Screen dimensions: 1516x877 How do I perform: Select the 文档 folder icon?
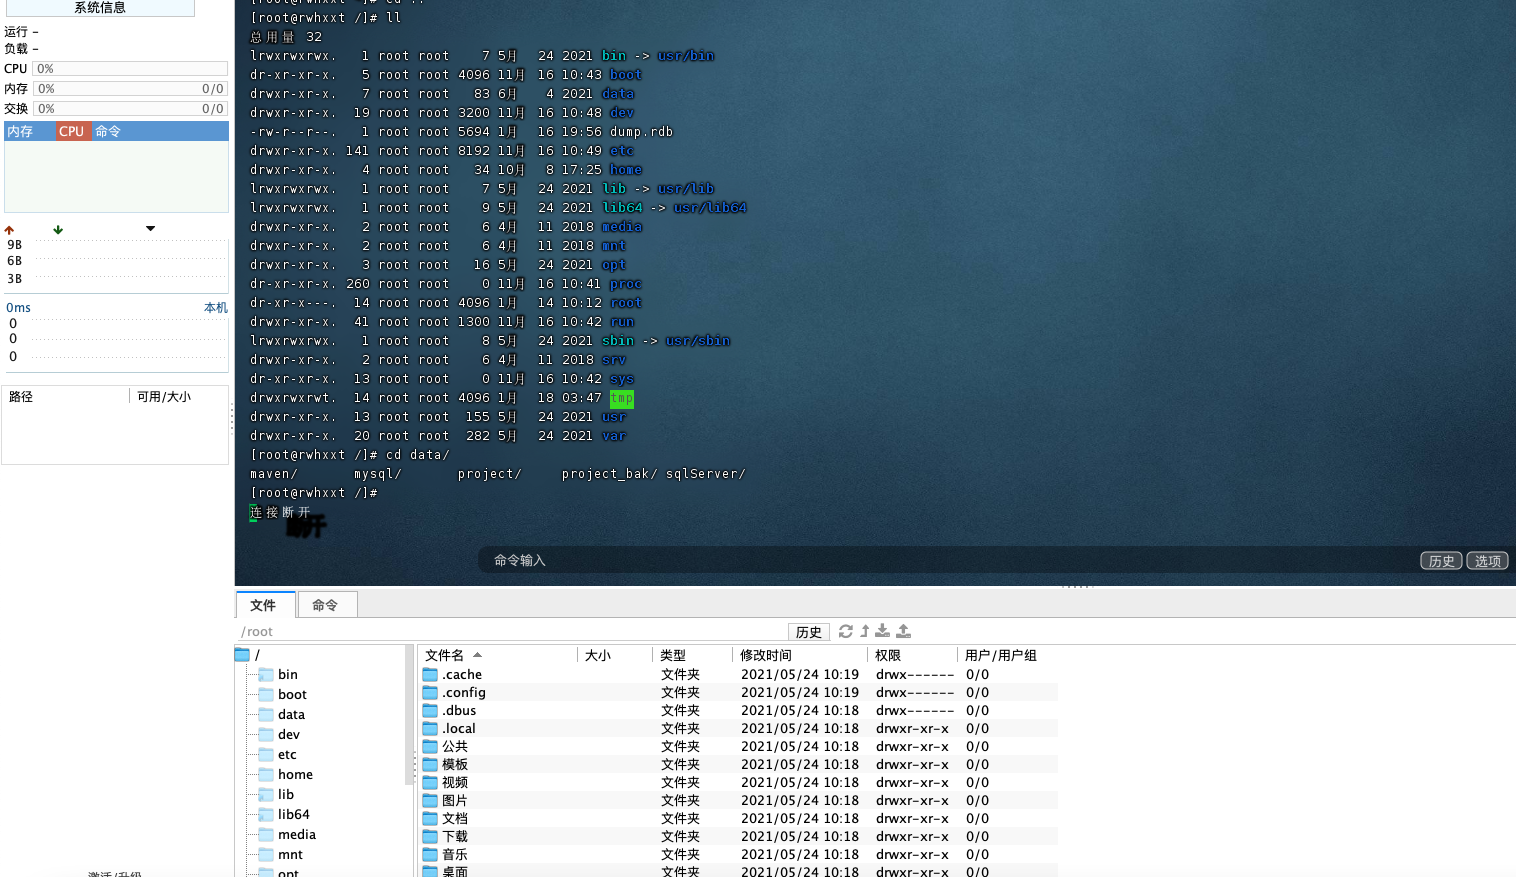pyautogui.click(x=430, y=819)
